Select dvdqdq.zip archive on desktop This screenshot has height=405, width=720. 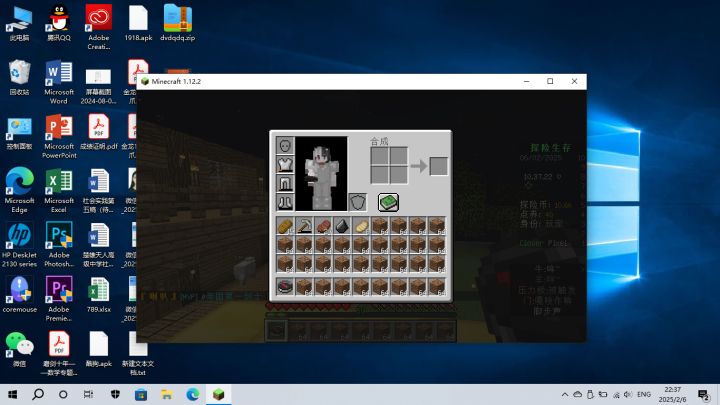point(177,24)
